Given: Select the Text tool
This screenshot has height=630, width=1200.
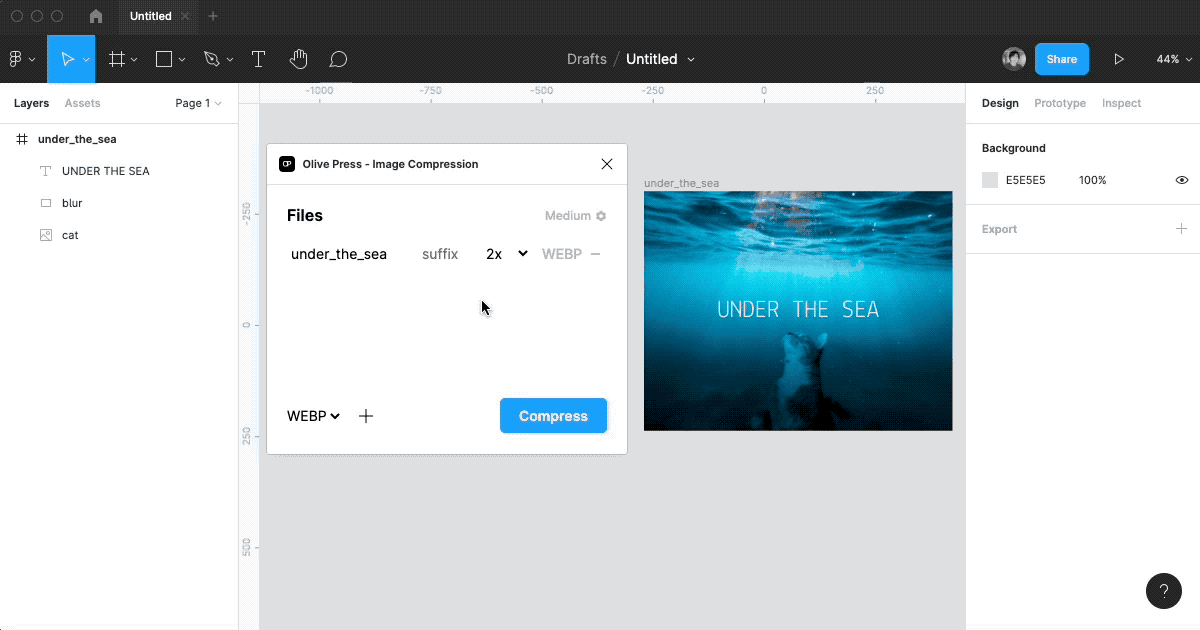Looking at the screenshot, I should (x=258, y=59).
